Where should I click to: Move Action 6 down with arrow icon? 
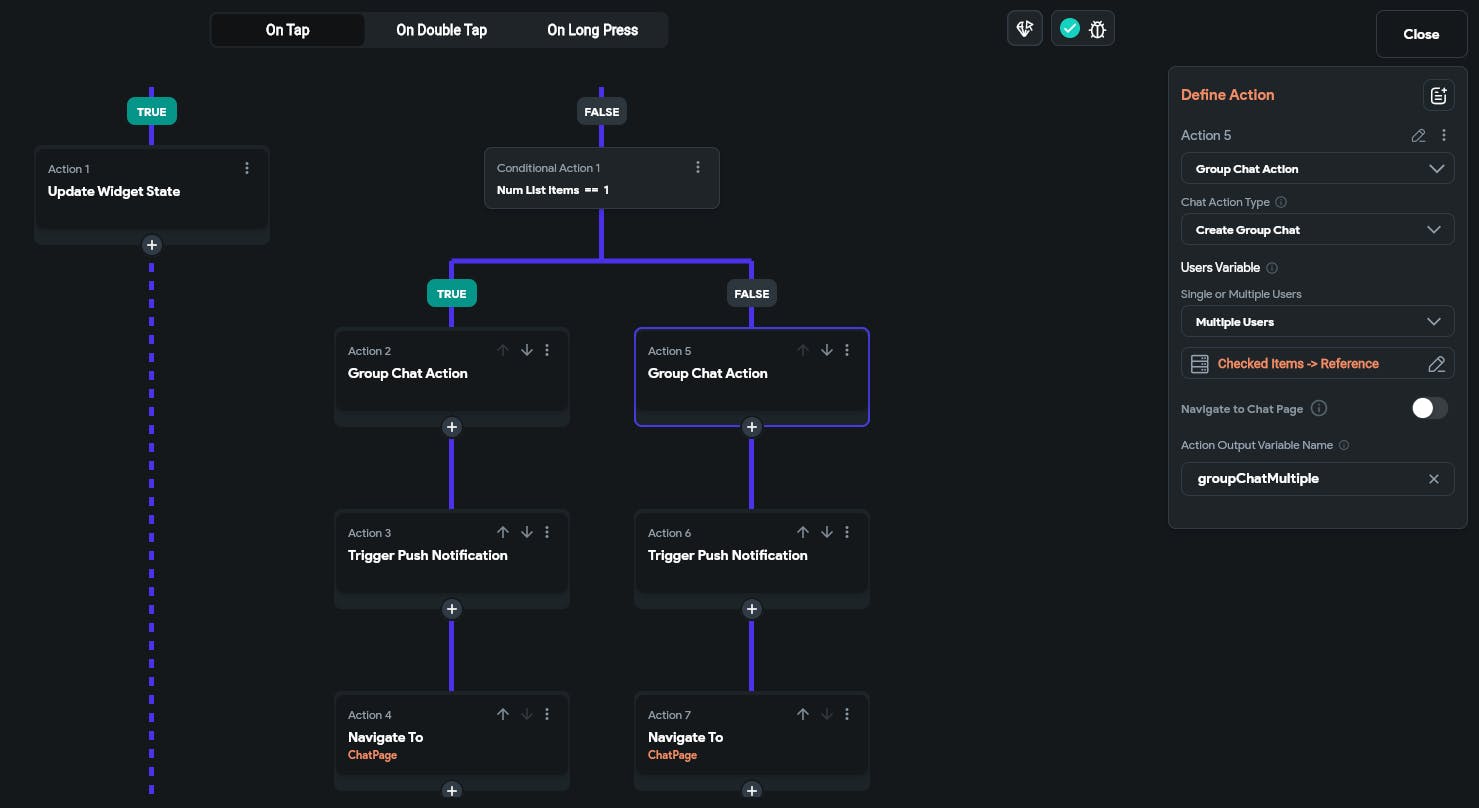coord(827,533)
